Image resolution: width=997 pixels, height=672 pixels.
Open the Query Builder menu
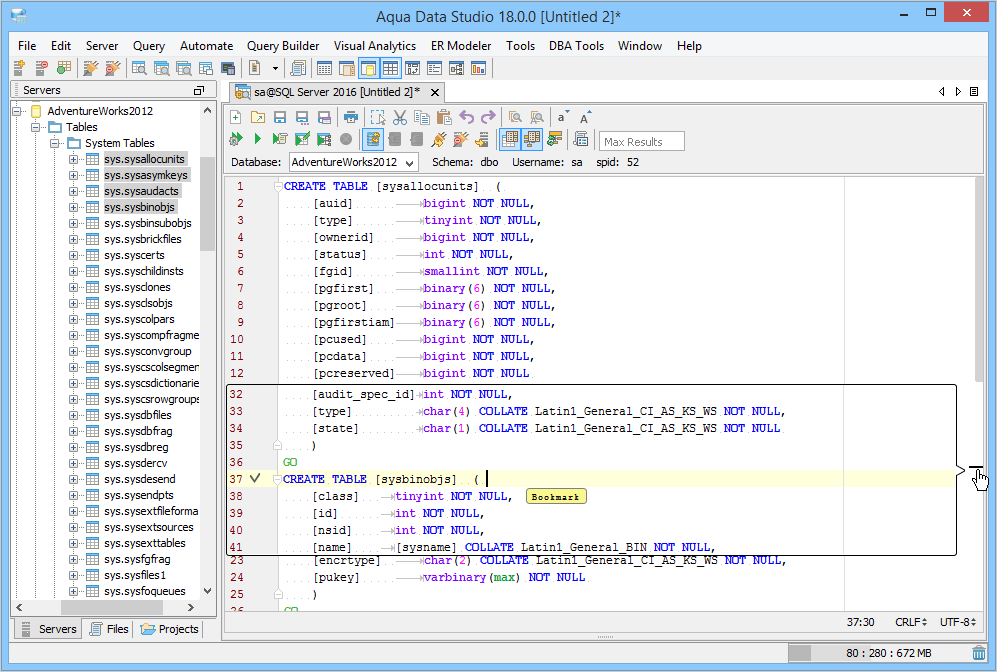click(283, 46)
